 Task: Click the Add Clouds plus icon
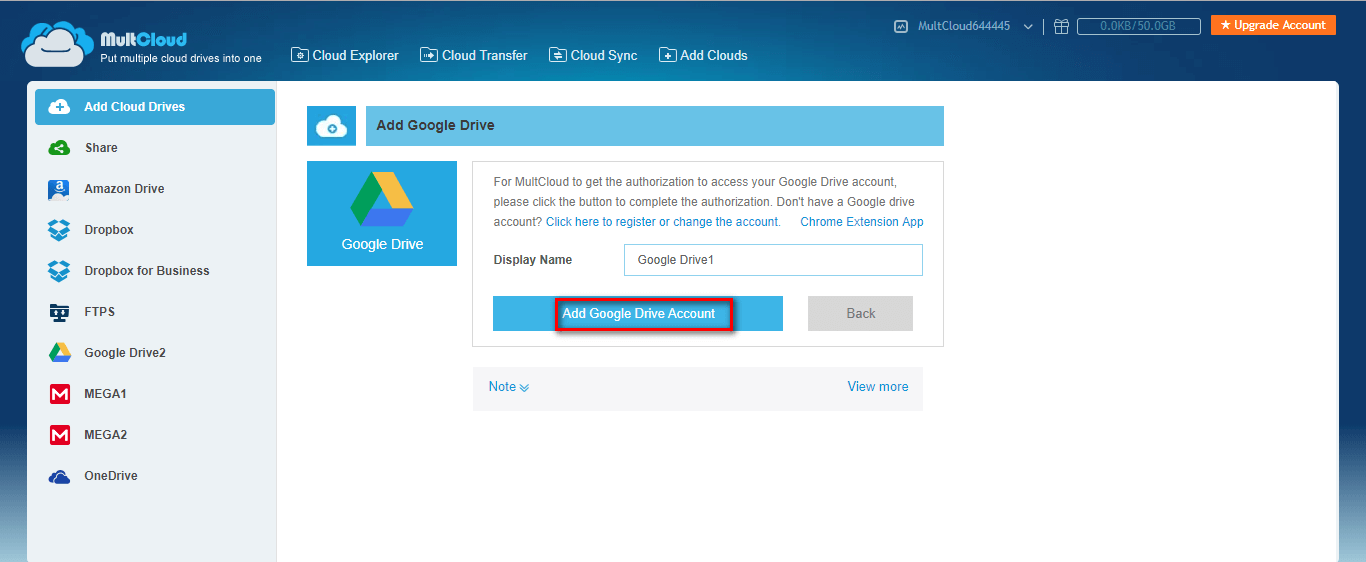coord(668,55)
